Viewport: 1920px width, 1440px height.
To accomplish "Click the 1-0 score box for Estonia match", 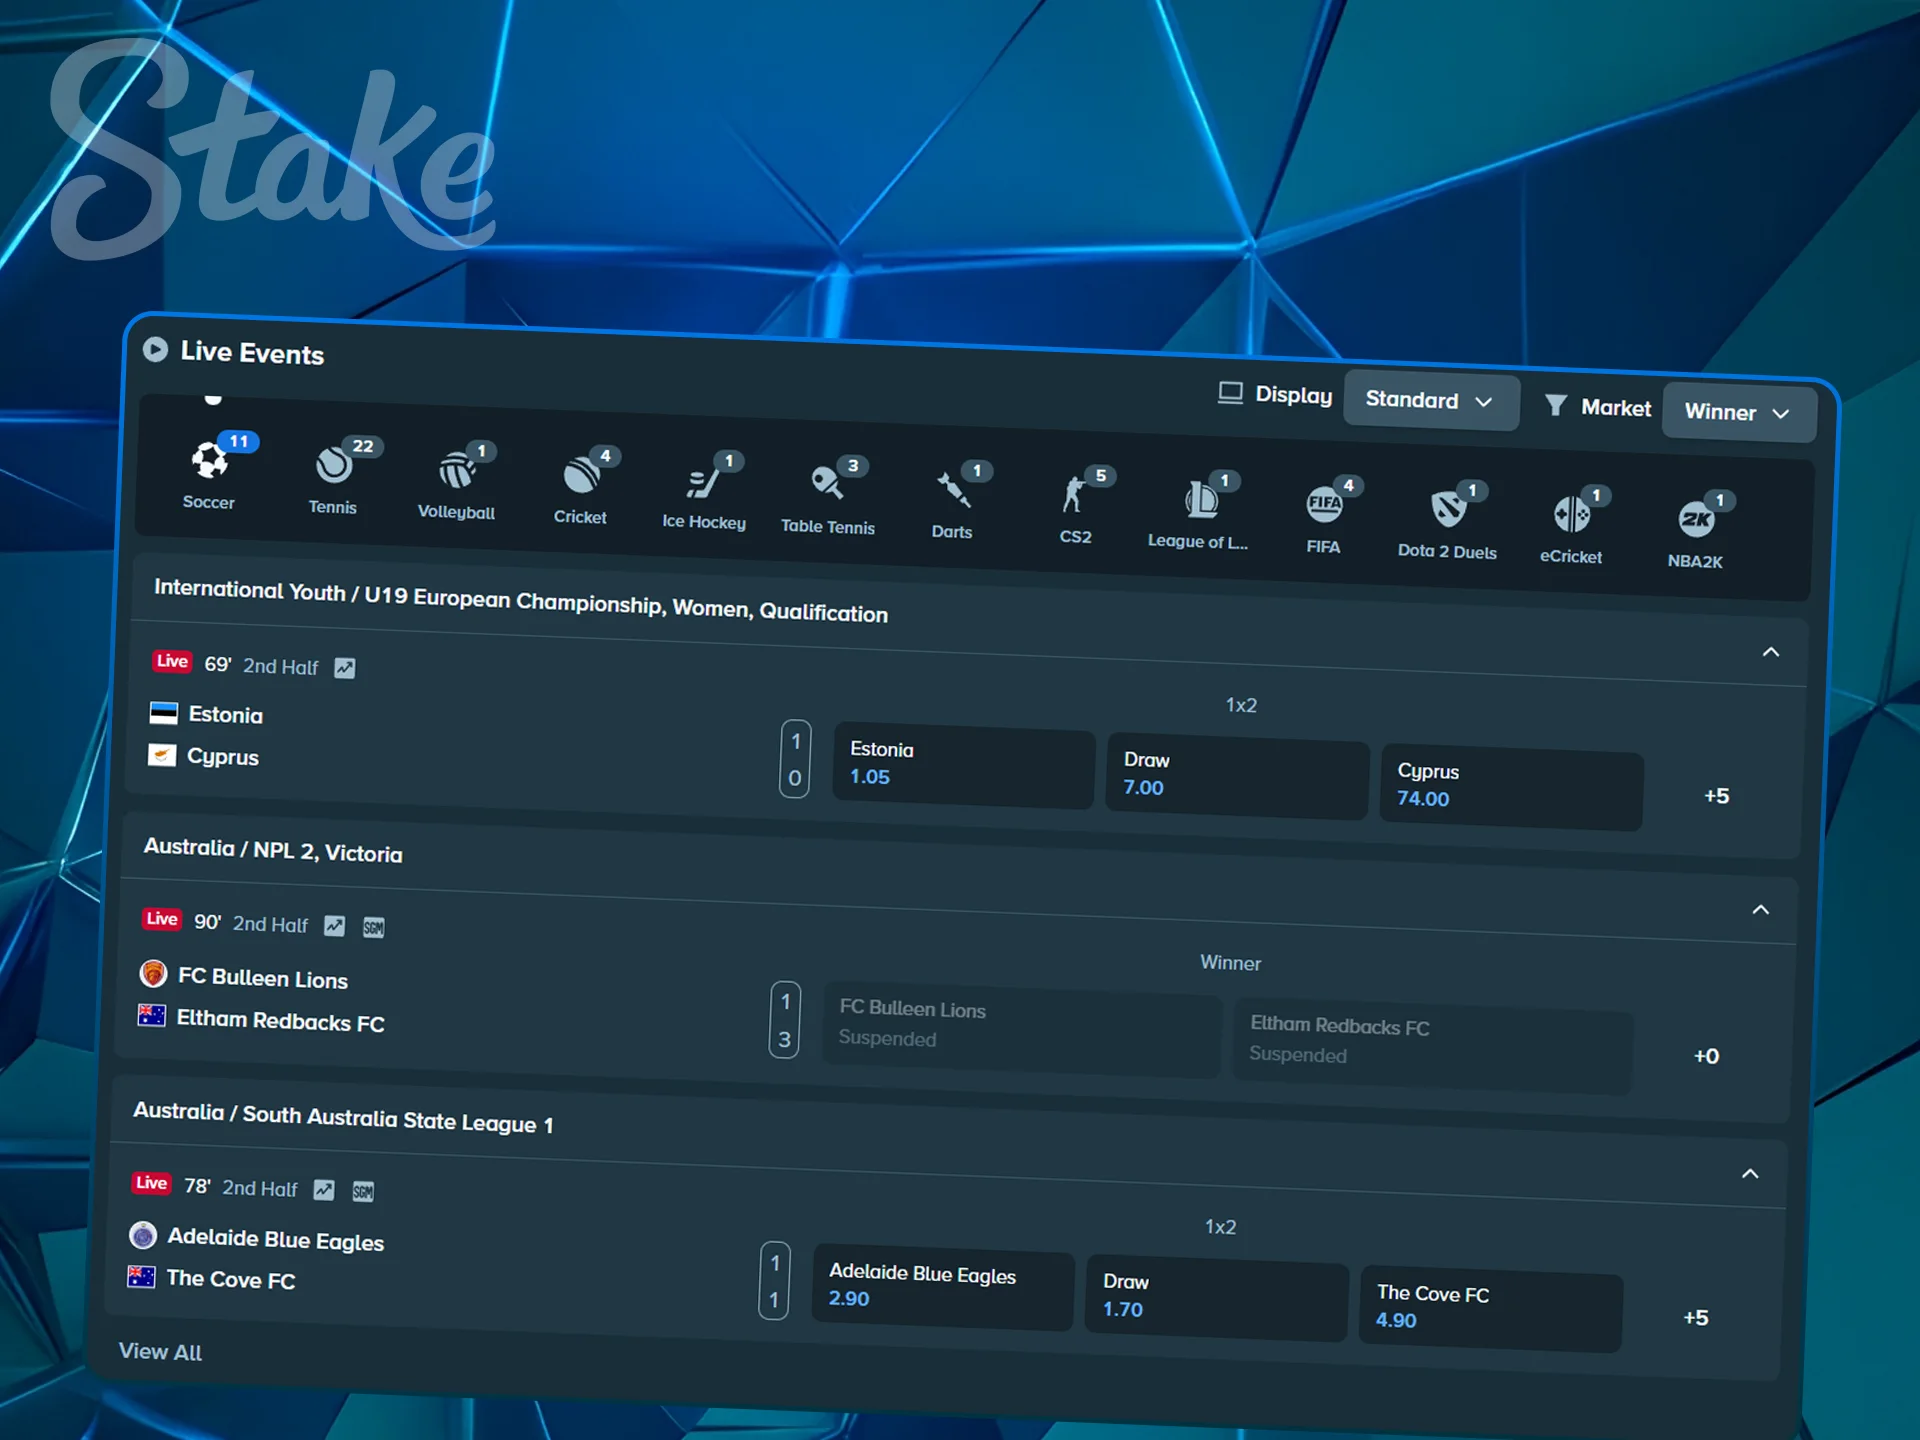I will coord(795,759).
